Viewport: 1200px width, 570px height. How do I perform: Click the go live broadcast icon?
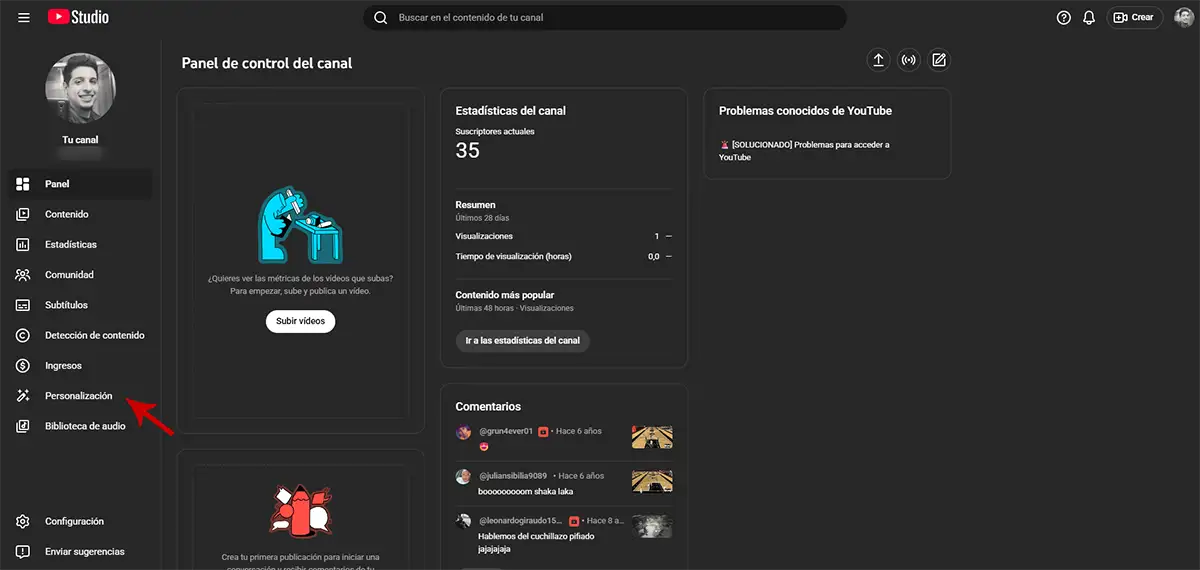click(908, 60)
